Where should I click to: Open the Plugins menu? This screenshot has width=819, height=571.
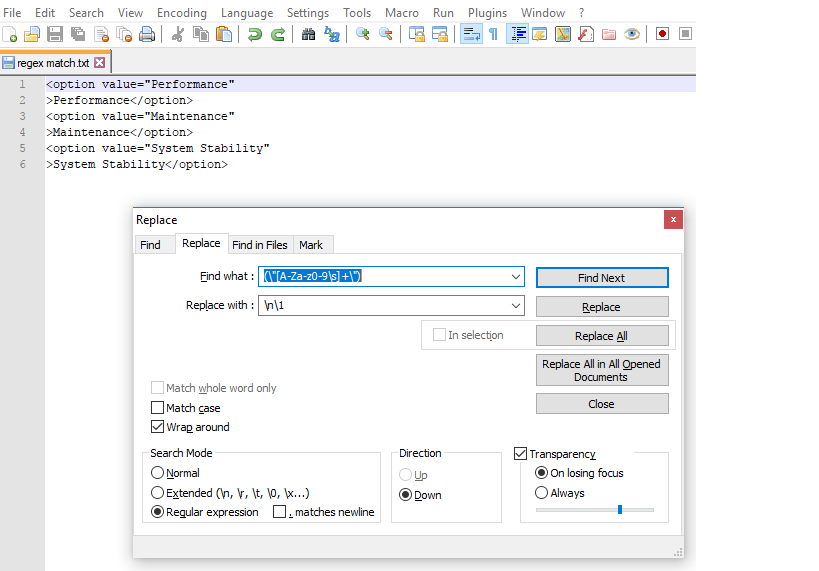(487, 13)
